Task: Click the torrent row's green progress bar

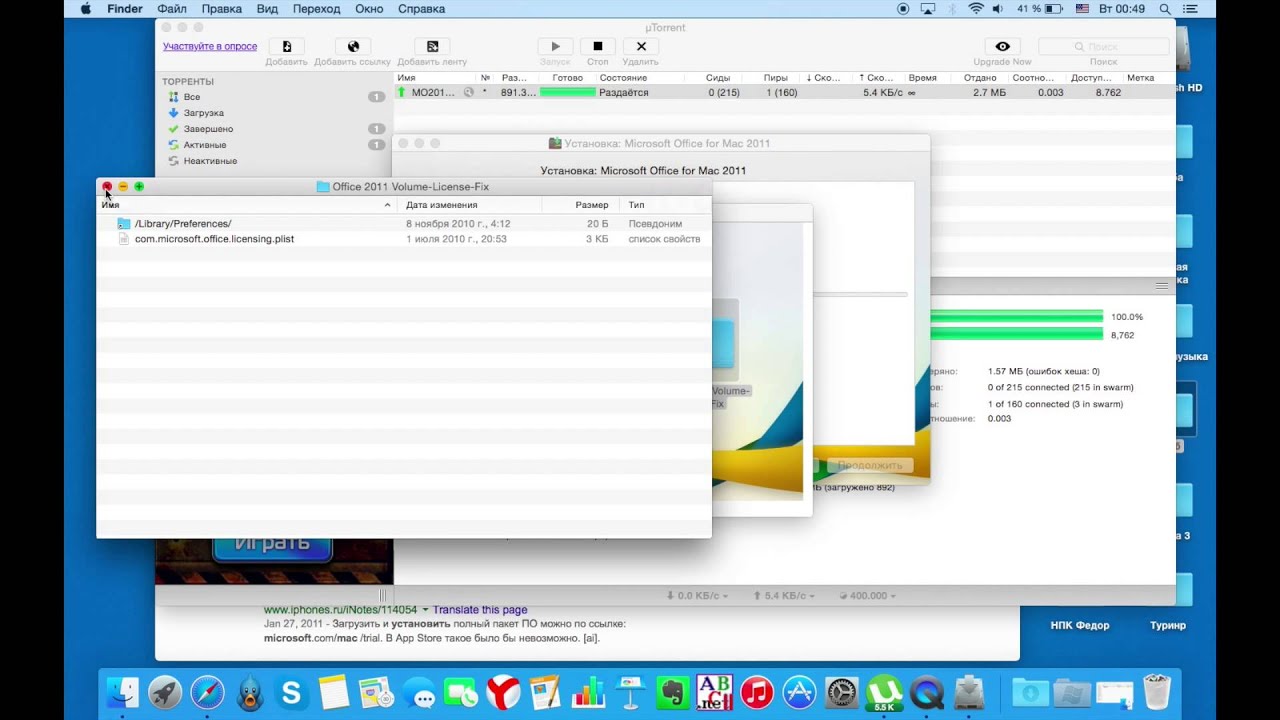Action: (567, 92)
